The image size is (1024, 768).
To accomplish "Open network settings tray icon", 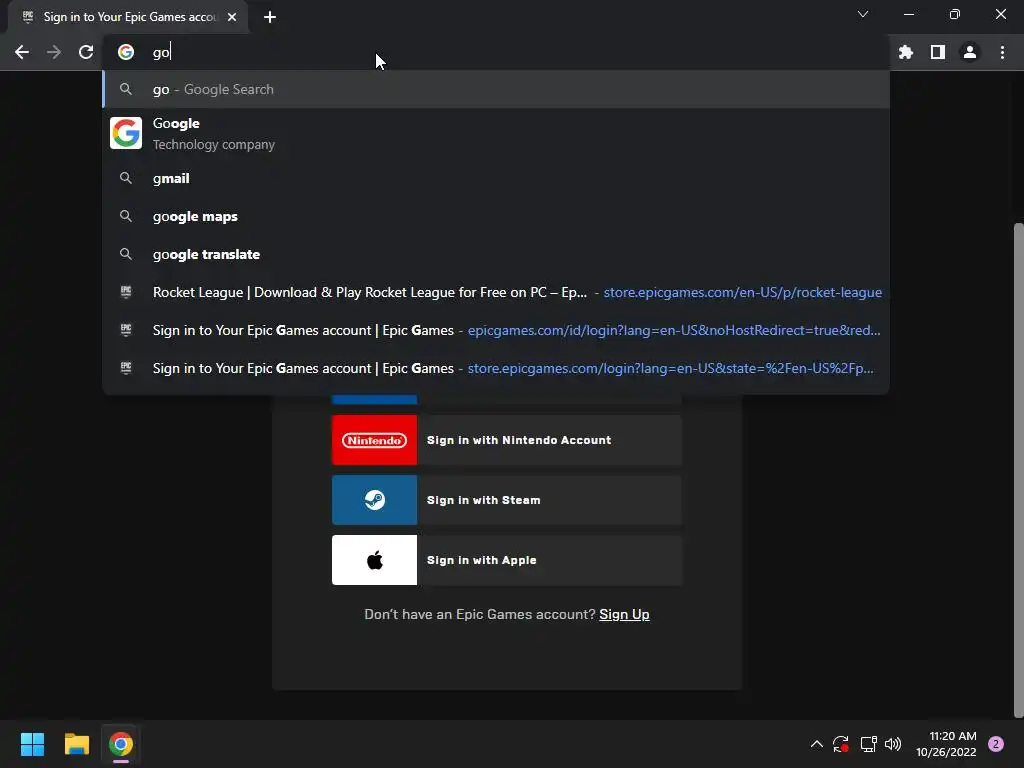I will click(x=868, y=744).
